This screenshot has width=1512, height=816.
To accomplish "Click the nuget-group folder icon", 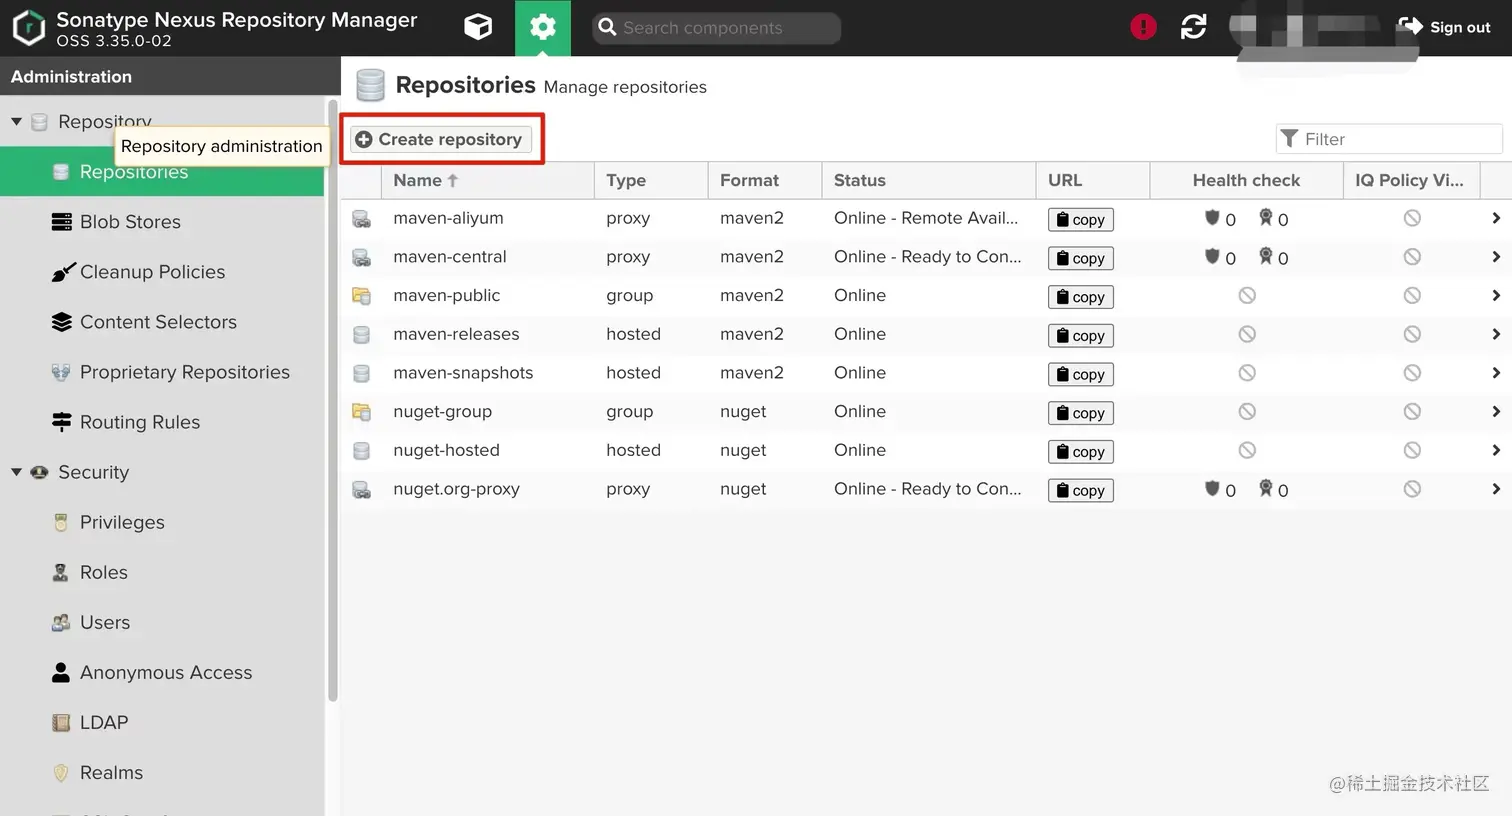I will tap(361, 412).
